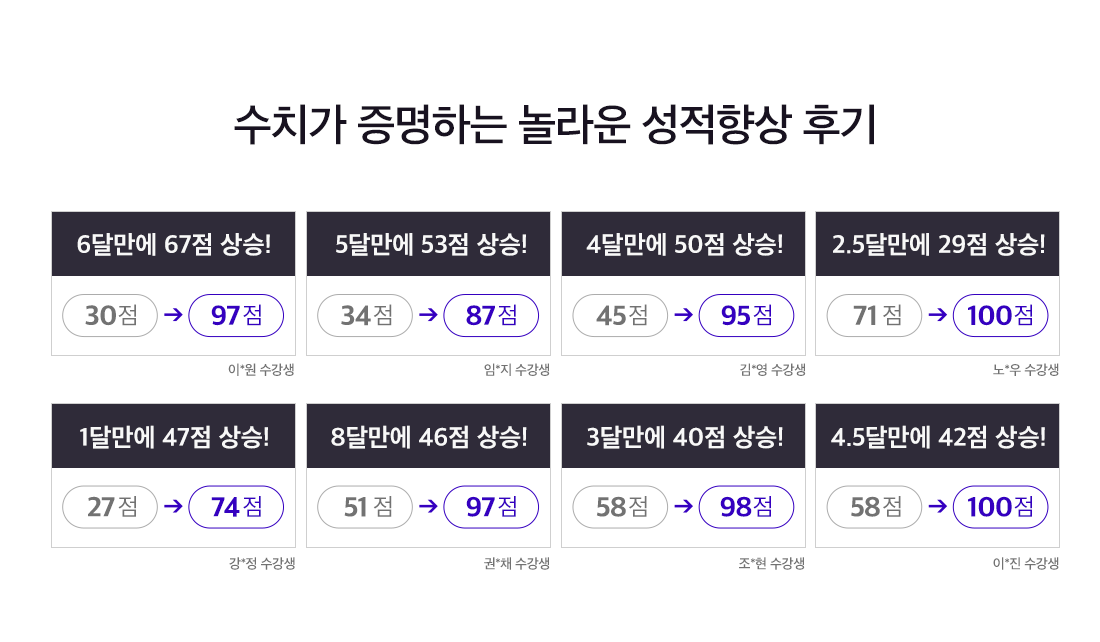The image size is (1100, 642).
Task: Click the 74점 result pill
Action: pos(236,507)
